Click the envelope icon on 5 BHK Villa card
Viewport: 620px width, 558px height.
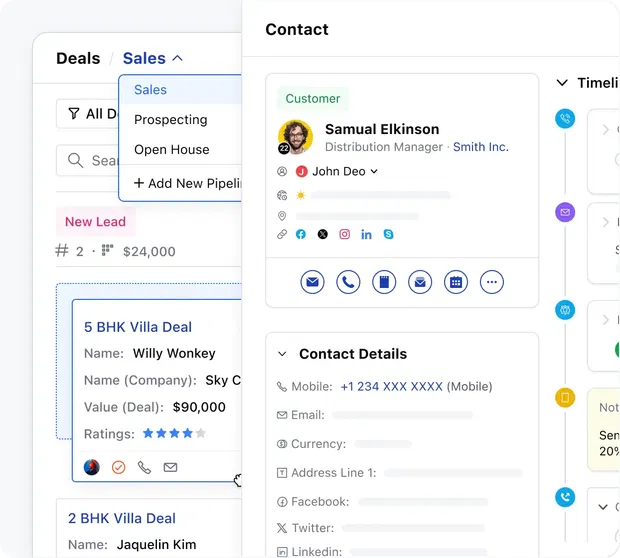(x=170, y=467)
